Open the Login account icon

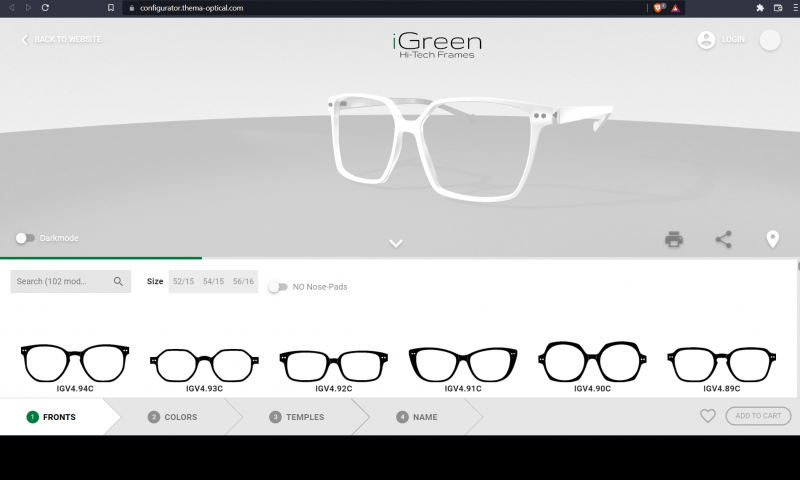point(706,39)
